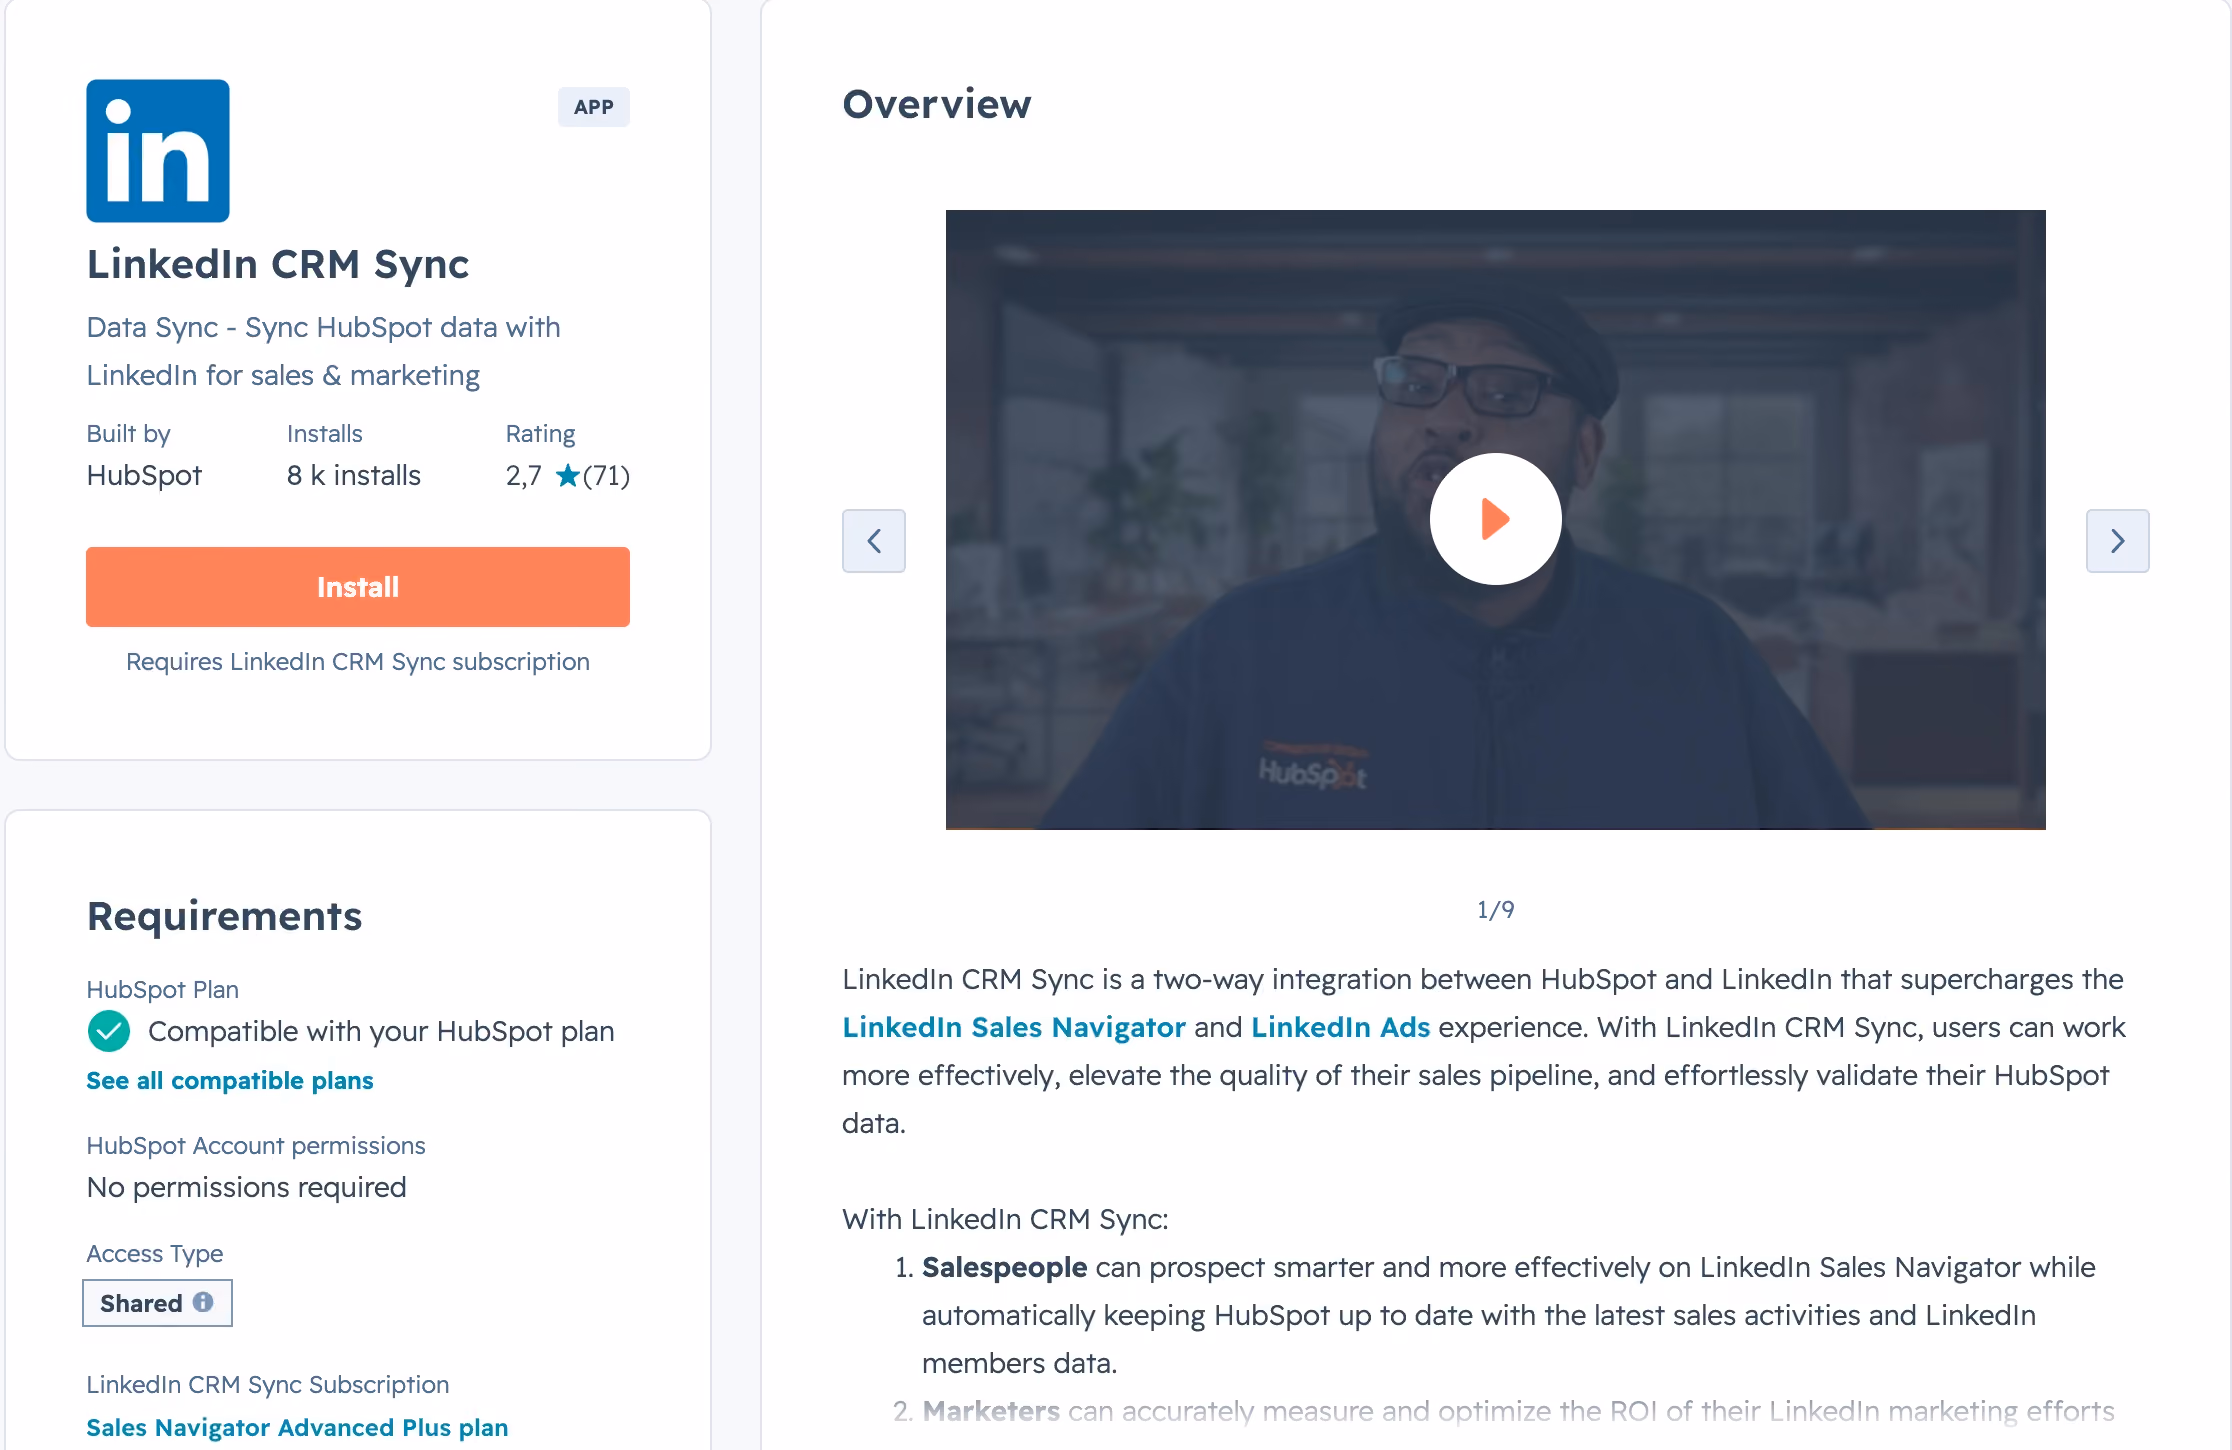Open LinkedIn Ads link
Image resolution: width=2232 pixels, height=1450 pixels.
pyautogui.click(x=1340, y=1027)
